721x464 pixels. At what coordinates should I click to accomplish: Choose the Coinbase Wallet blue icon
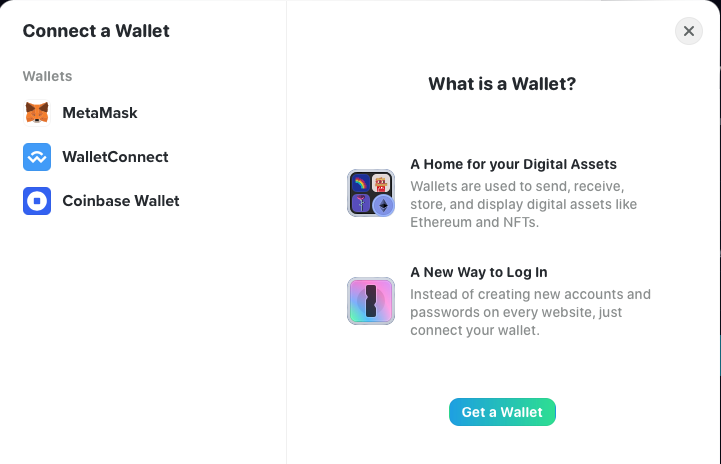(x=37, y=201)
